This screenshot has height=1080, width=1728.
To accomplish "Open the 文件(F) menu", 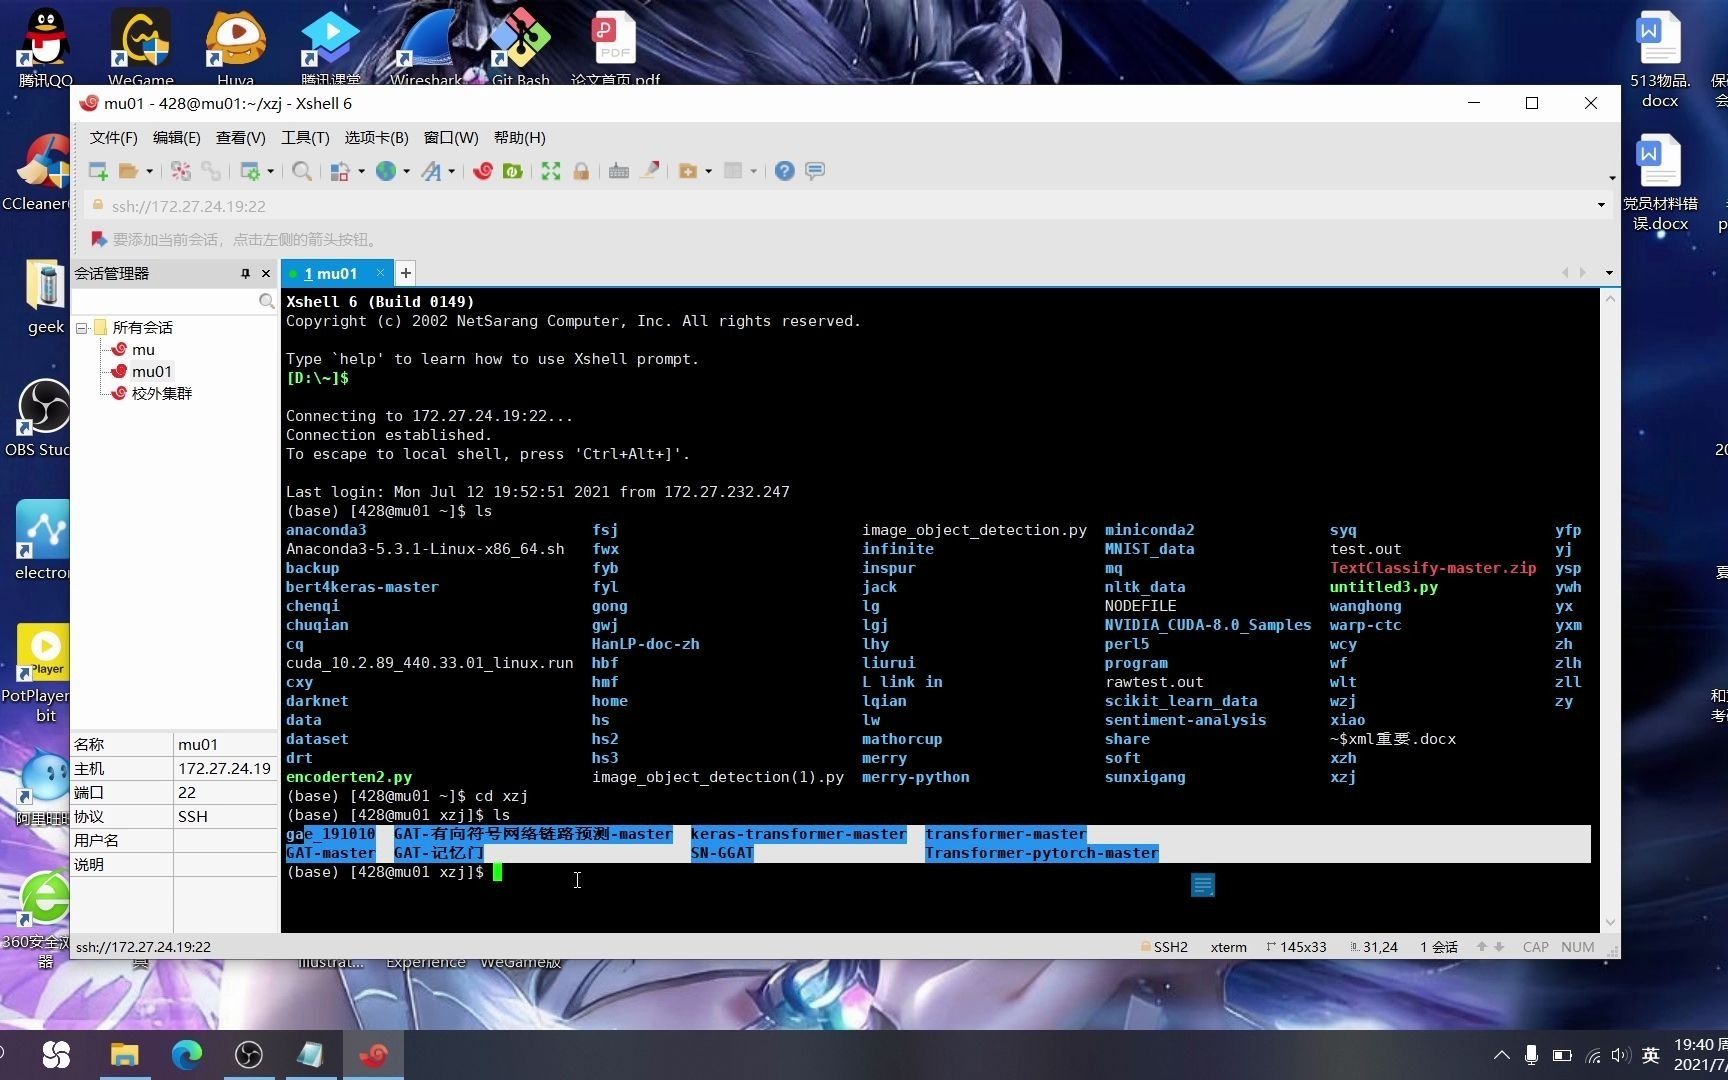I will pyautogui.click(x=113, y=138).
